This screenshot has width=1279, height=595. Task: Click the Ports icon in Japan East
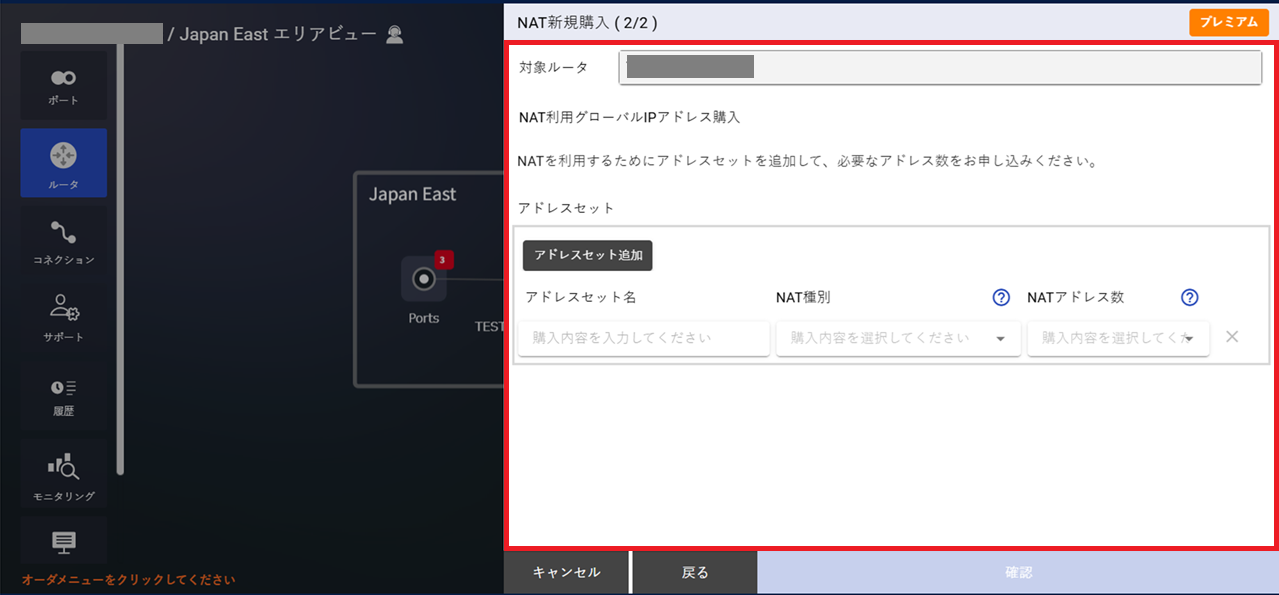click(424, 279)
